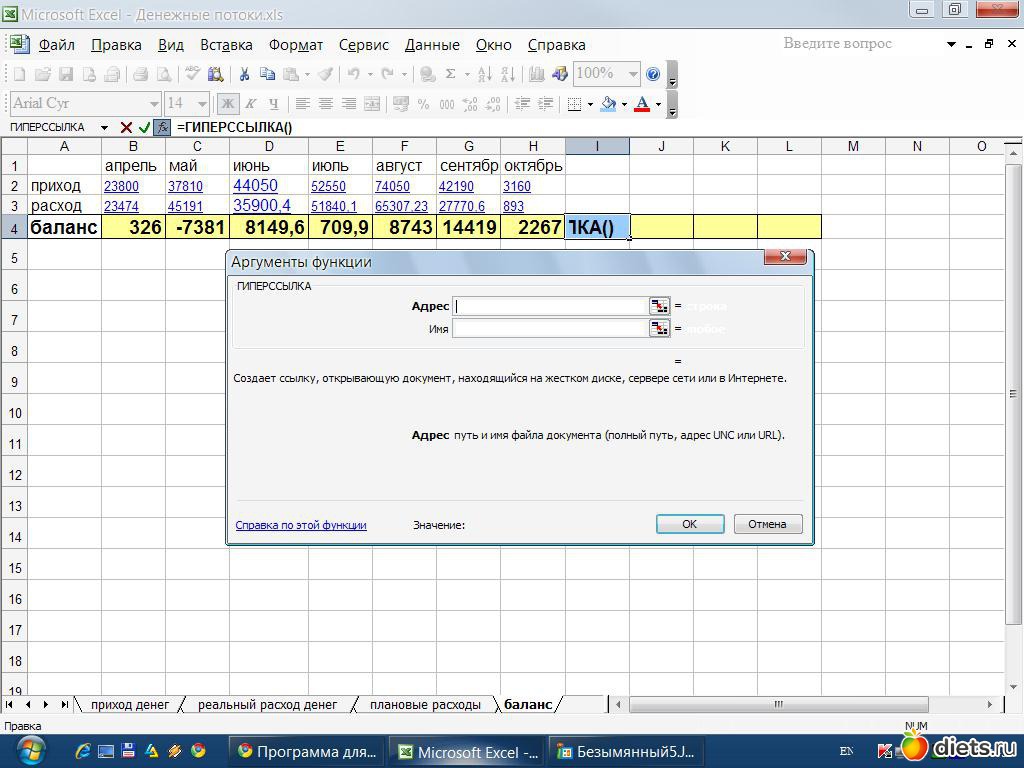Open the Вставка menu
Image resolution: width=1024 pixels, height=768 pixels.
[226, 45]
